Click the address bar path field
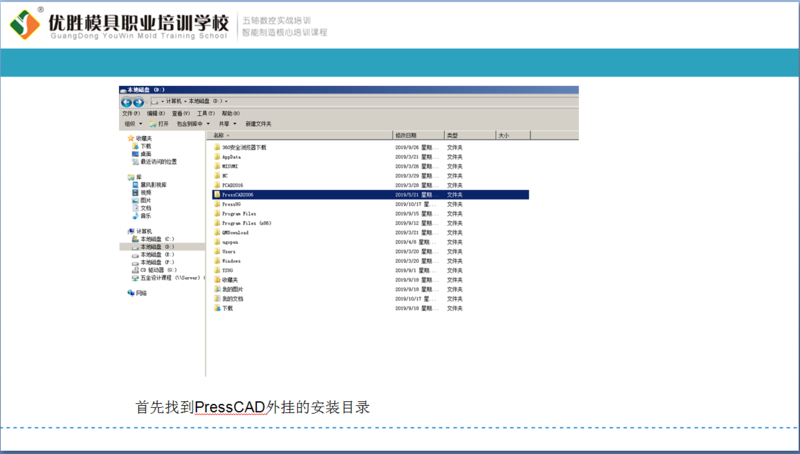Image resolution: width=800 pixels, height=454 pixels. click(364, 102)
